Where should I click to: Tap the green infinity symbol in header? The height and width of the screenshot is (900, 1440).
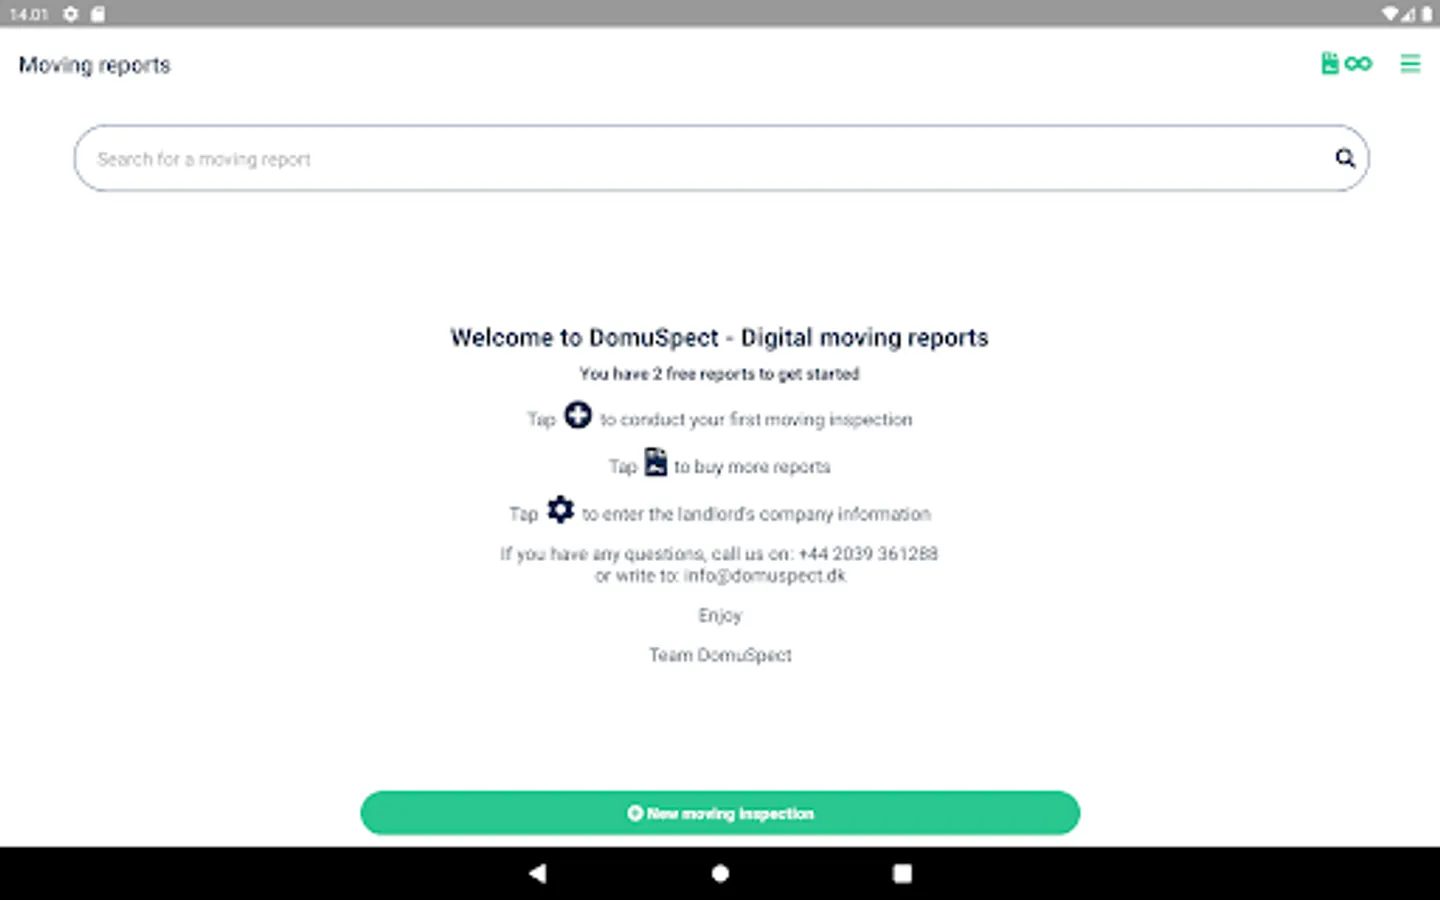[x=1358, y=63]
